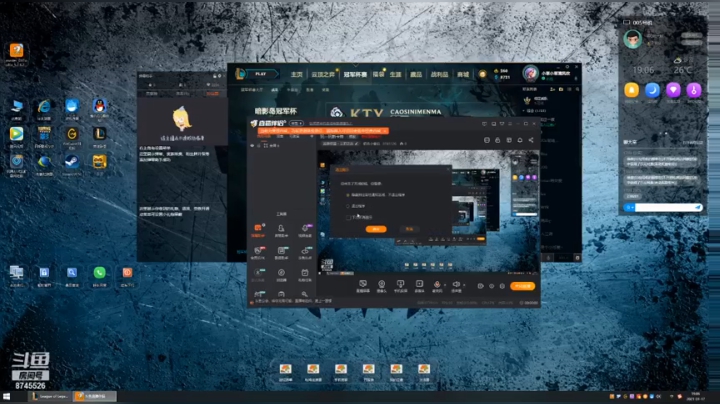Click the purple diamond widget icon

(x=673, y=90)
